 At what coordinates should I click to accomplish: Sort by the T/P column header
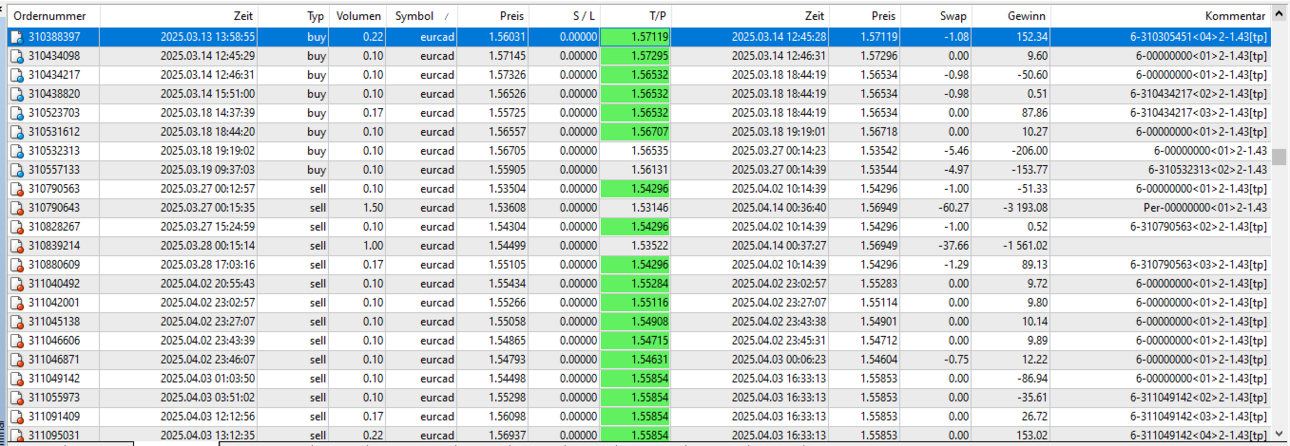(x=636, y=16)
